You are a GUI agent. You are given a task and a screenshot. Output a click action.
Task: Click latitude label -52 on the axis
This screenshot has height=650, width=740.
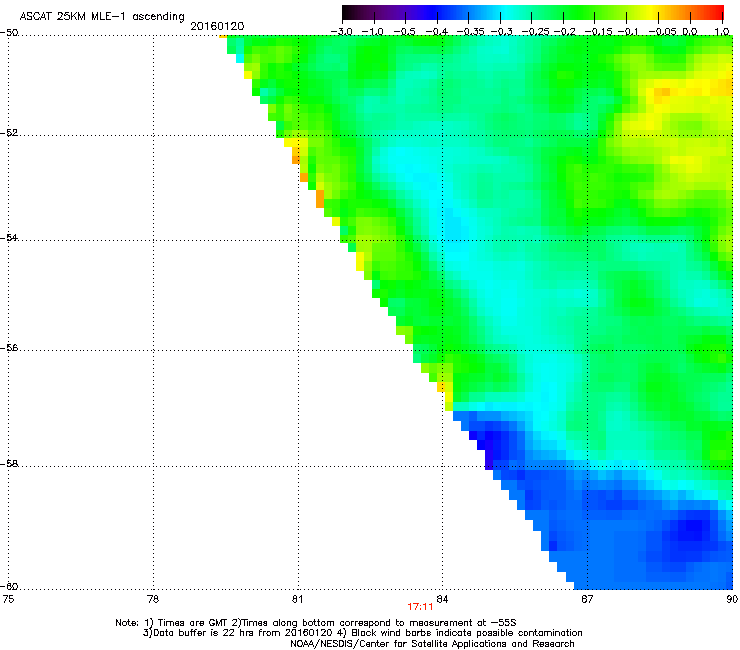coord(9,133)
